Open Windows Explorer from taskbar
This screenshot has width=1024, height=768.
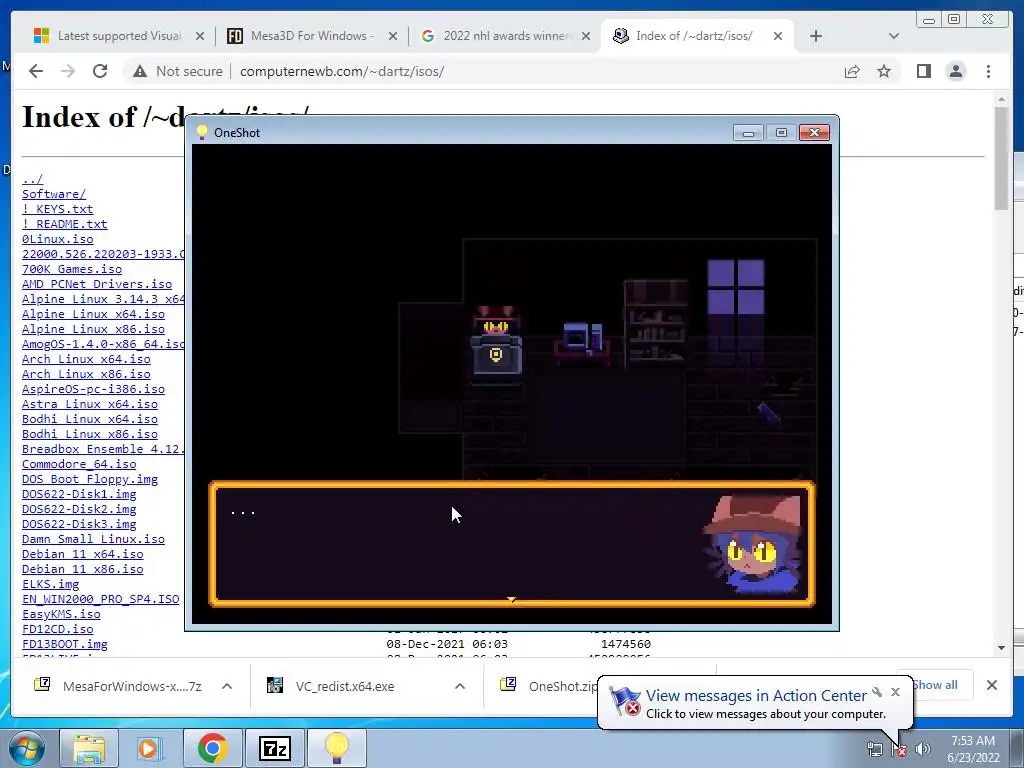pos(89,748)
